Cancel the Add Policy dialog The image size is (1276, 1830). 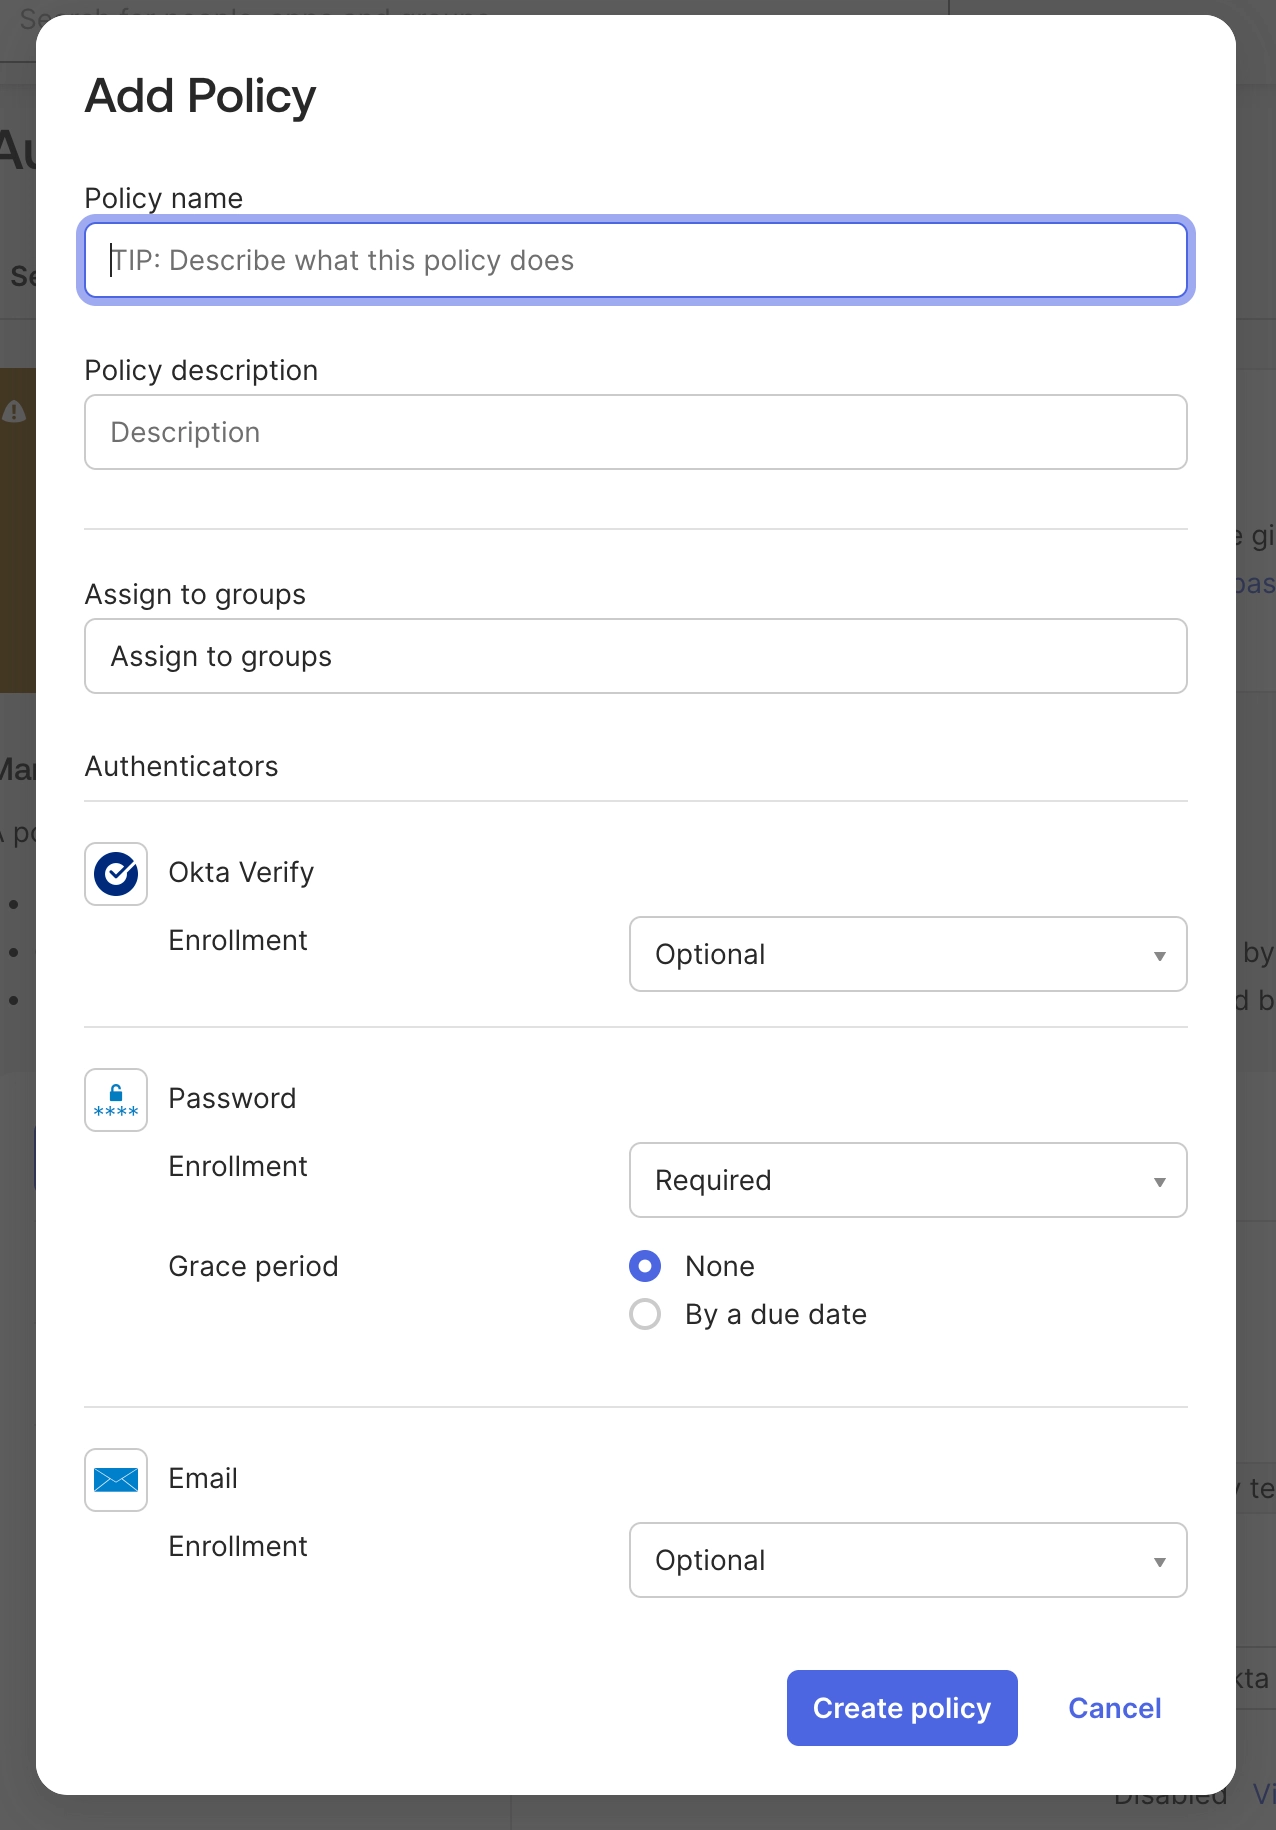[x=1114, y=1708]
